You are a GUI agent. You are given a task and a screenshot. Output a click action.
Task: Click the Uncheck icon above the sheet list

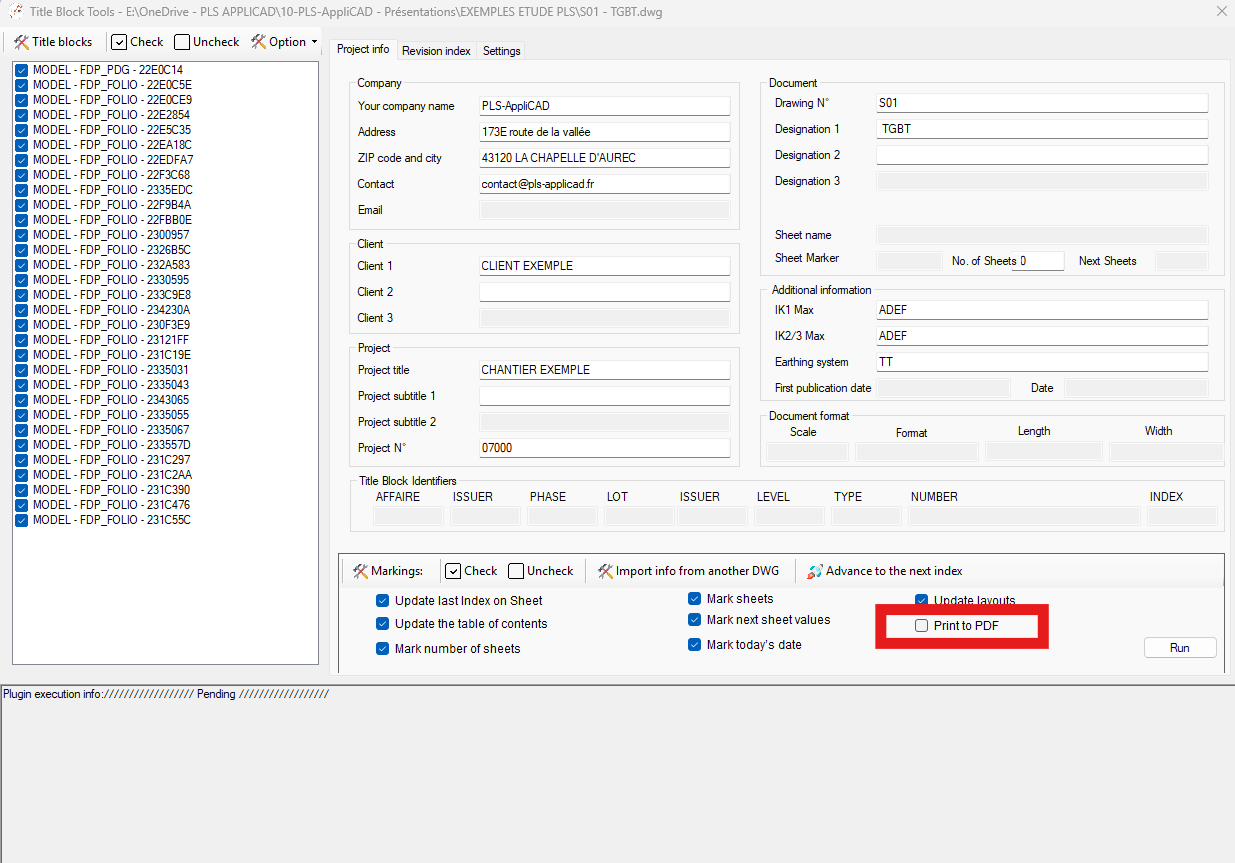(x=182, y=42)
